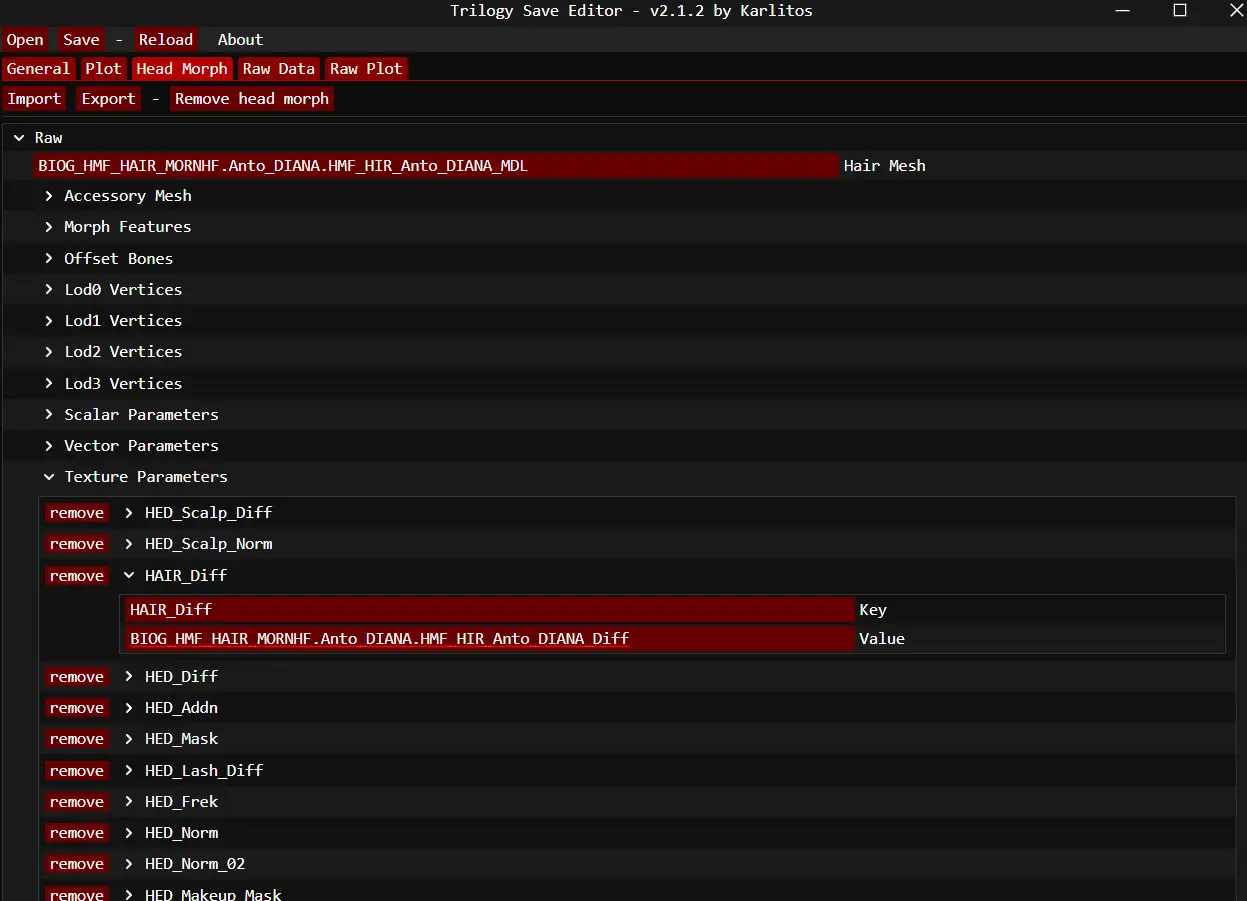This screenshot has height=901, width=1247.
Task: Expand the HED_Addn entry
Action: pyautogui.click(x=129, y=708)
